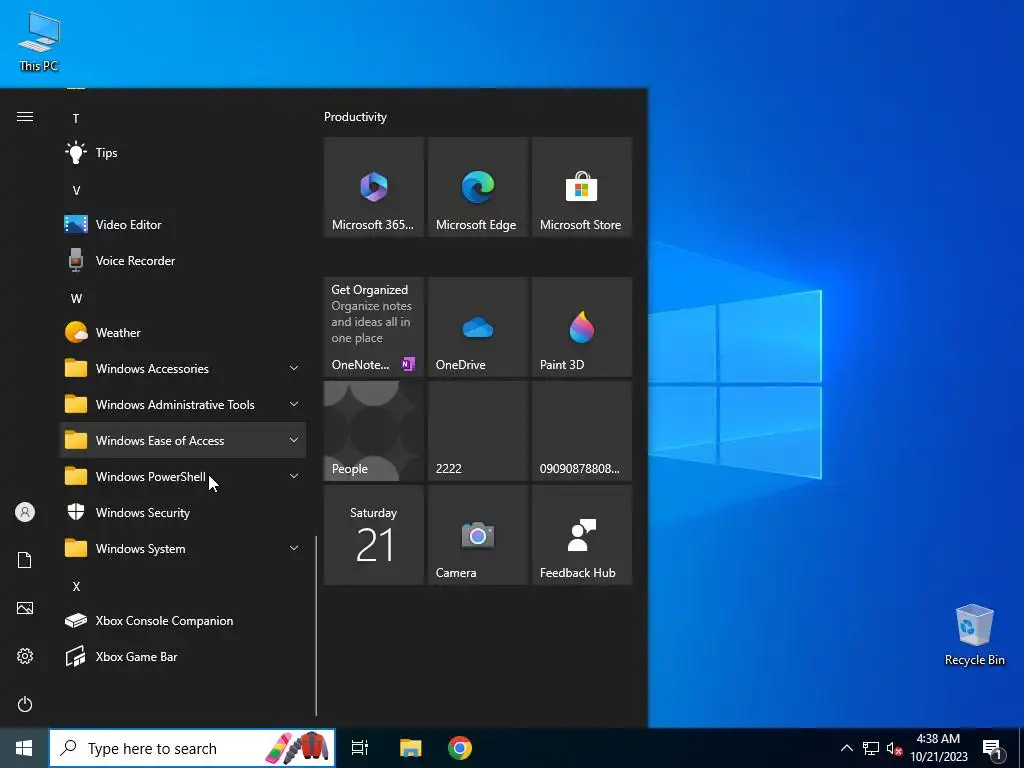The height and width of the screenshot is (768, 1024).
Task: Select the This PC desktop icon
Action: click(39, 42)
